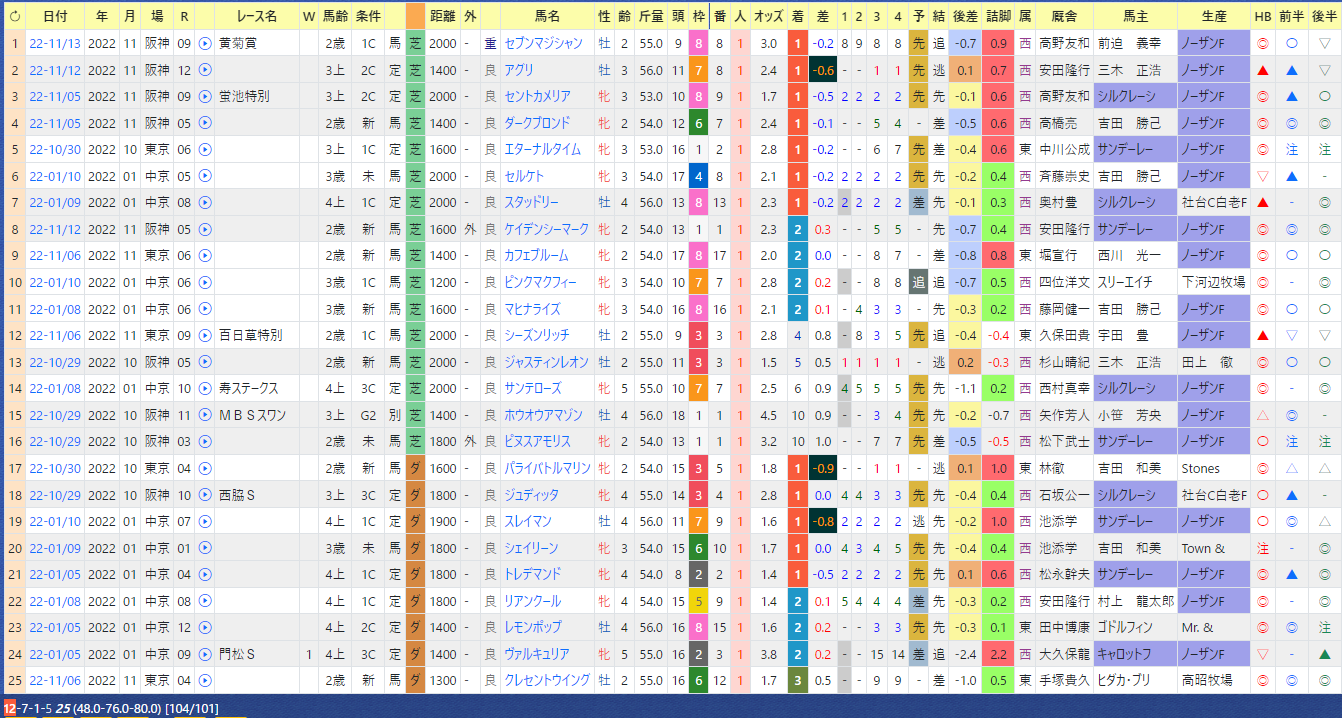Open horse セブンマジシャン details
The image size is (1342, 718).
[543, 44]
